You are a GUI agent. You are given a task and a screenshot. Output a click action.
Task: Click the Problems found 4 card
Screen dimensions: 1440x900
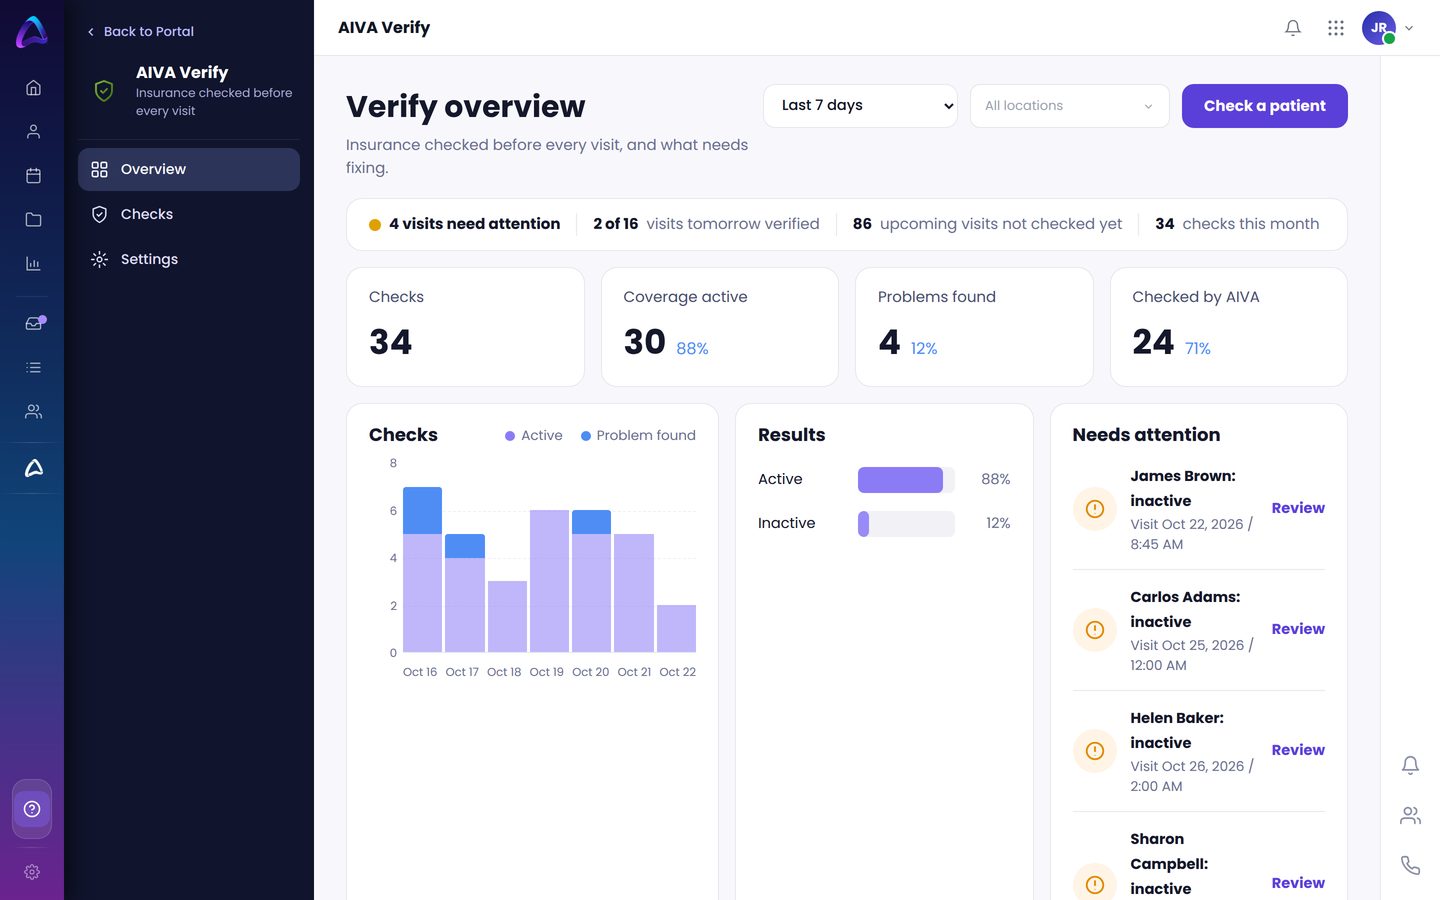click(974, 327)
